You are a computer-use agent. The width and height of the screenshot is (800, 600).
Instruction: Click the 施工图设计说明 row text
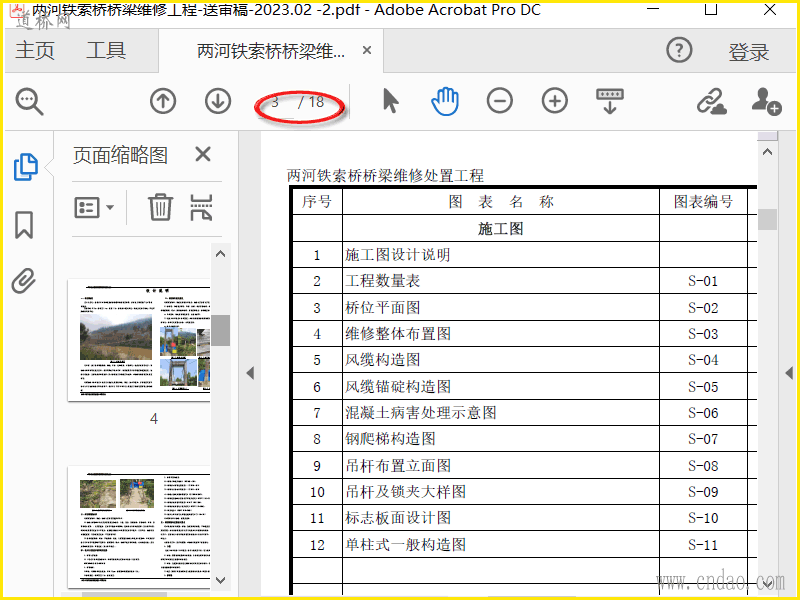(397, 255)
